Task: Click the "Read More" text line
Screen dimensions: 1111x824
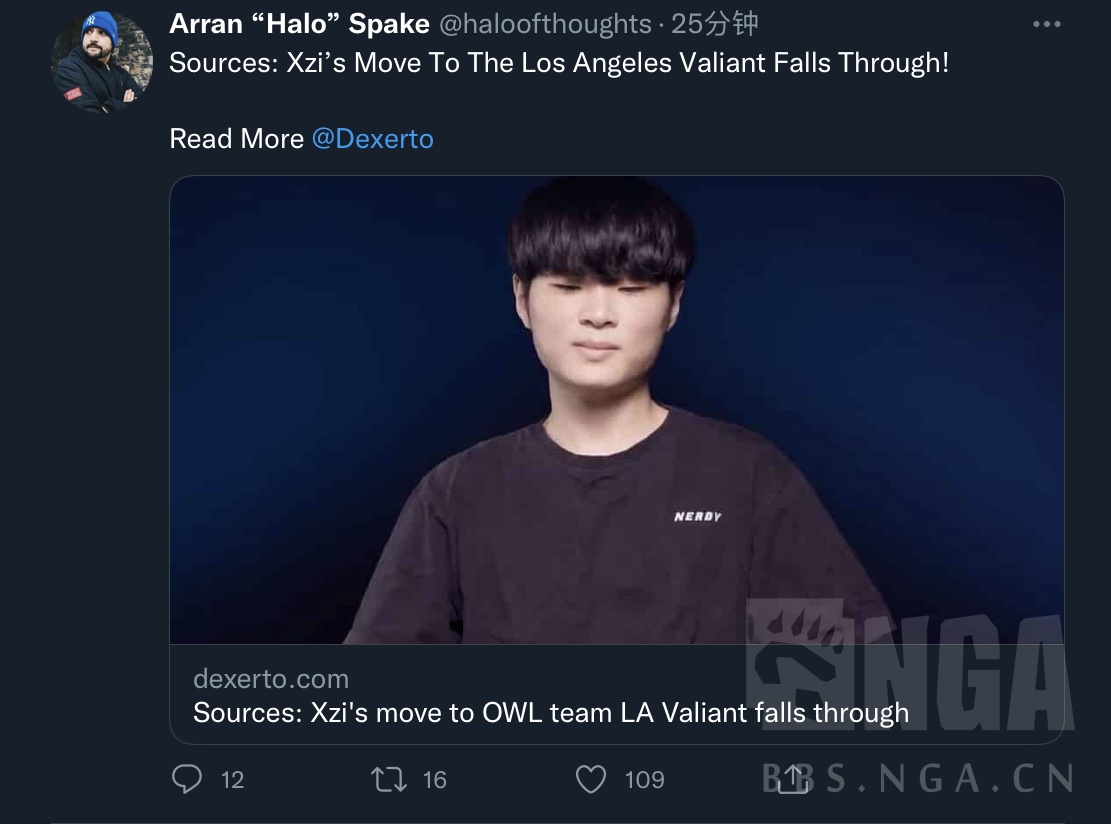Action: tap(236, 138)
